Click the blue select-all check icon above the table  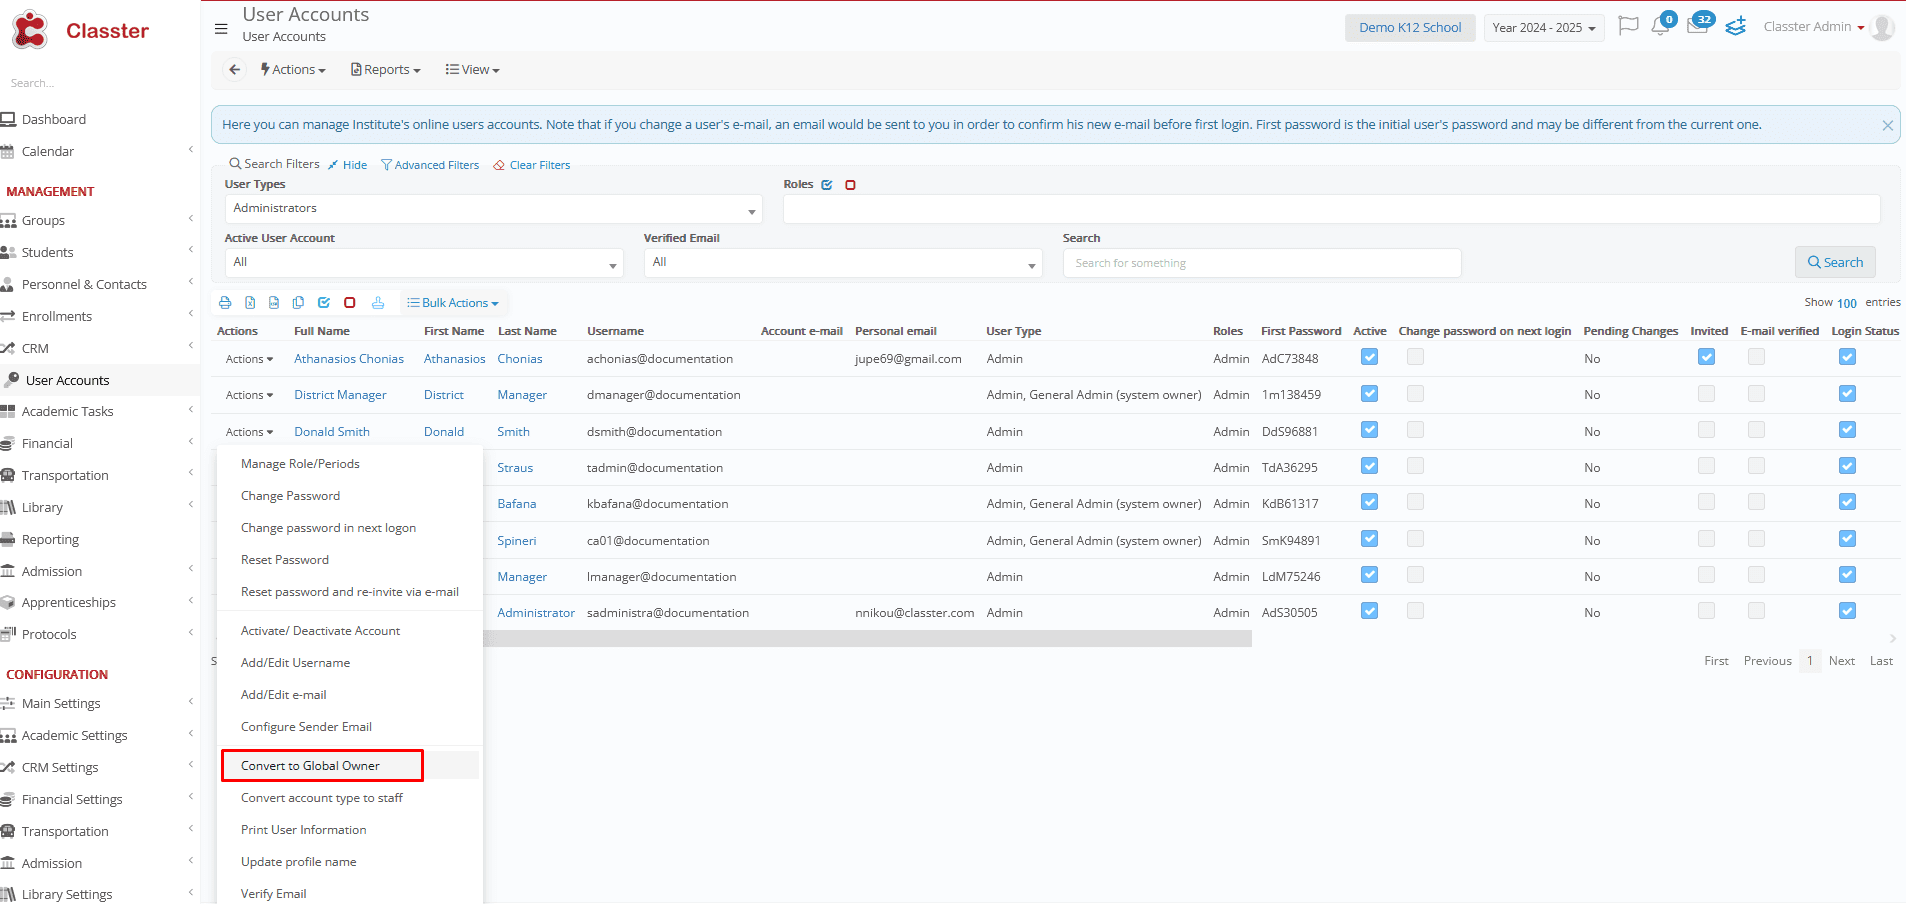tap(324, 303)
